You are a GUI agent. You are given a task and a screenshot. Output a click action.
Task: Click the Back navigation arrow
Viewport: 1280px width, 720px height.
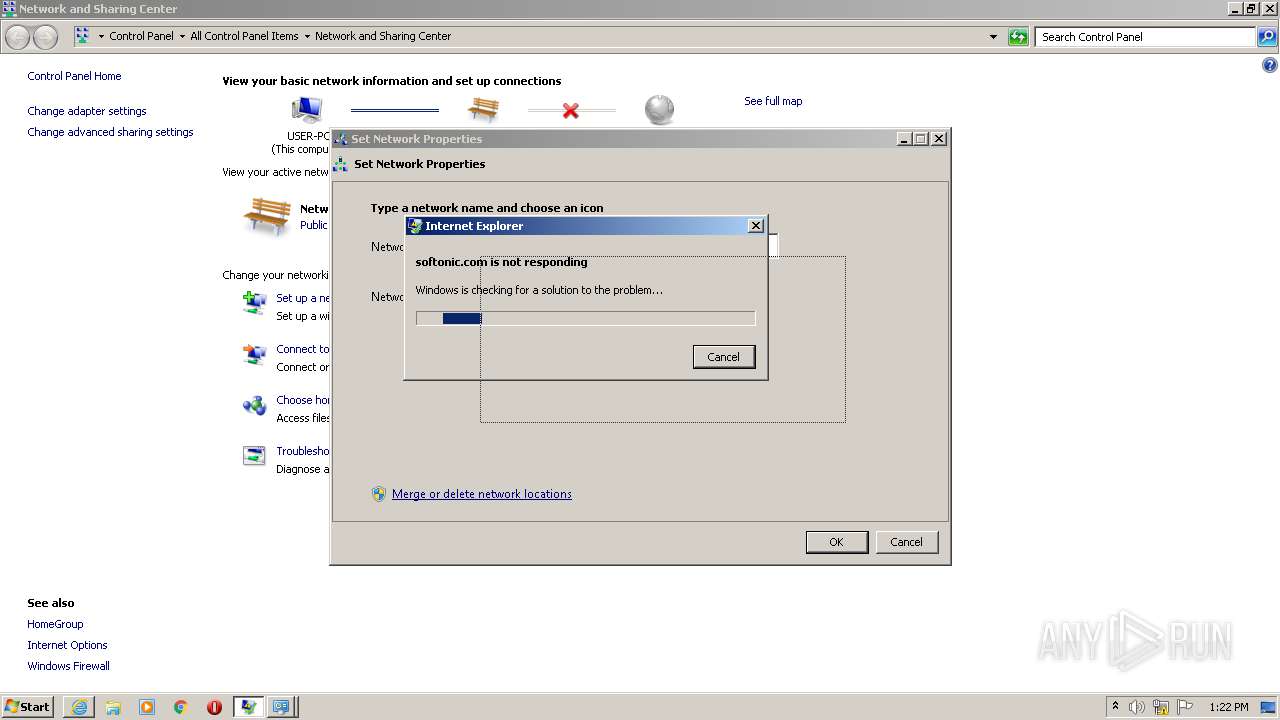(x=18, y=37)
